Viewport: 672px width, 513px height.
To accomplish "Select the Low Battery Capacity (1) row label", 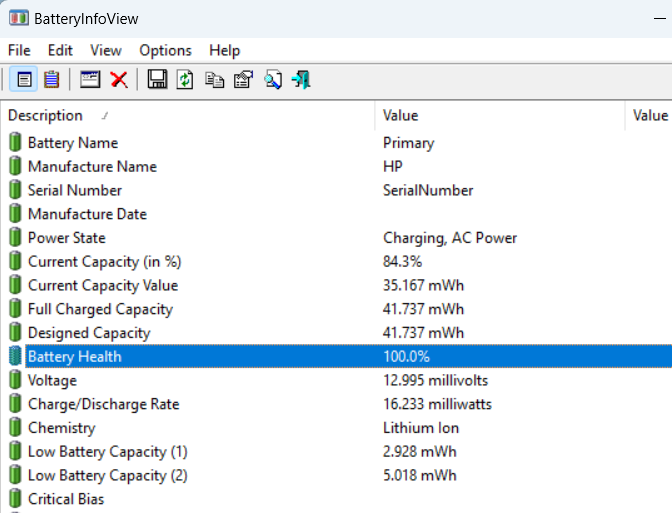I will (x=108, y=452).
